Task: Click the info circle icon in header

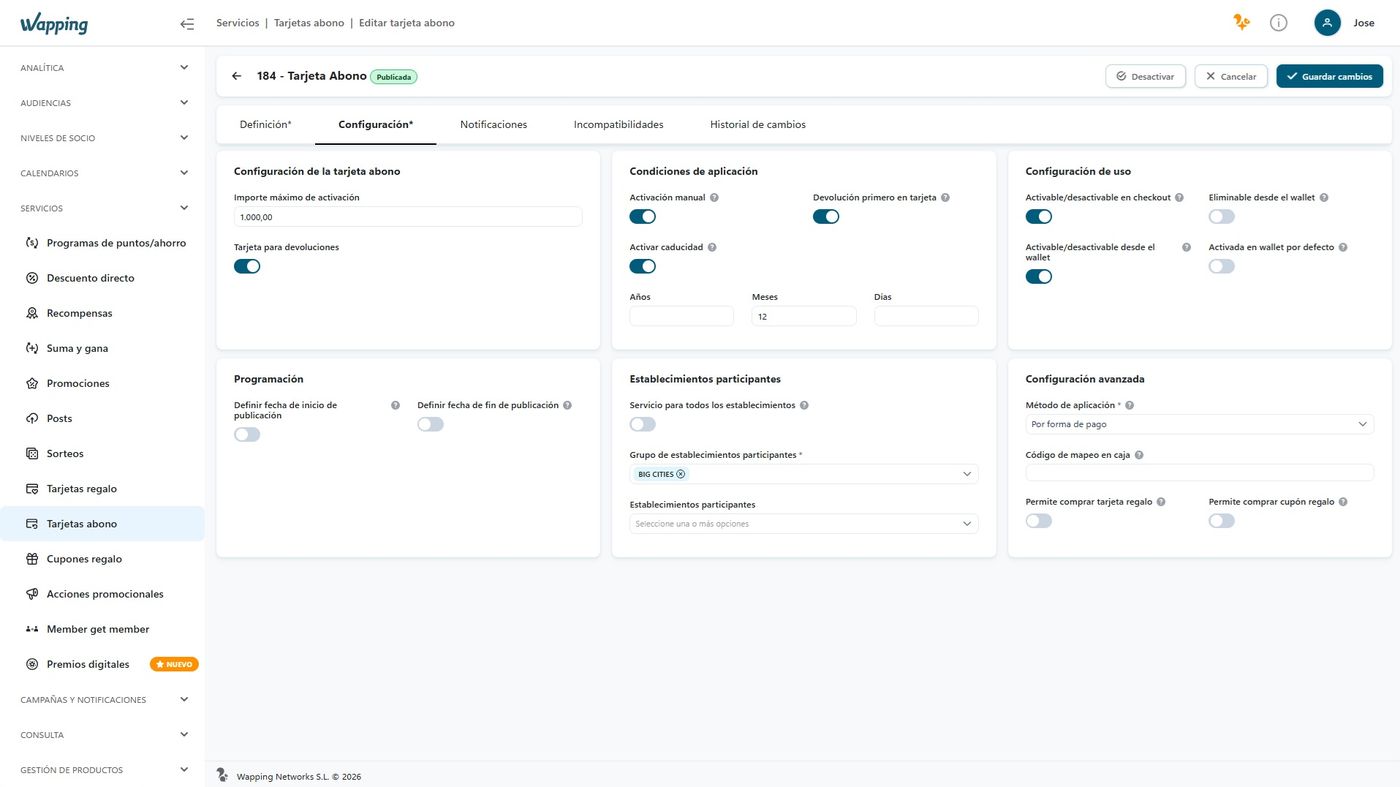Action: tap(1278, 23)
